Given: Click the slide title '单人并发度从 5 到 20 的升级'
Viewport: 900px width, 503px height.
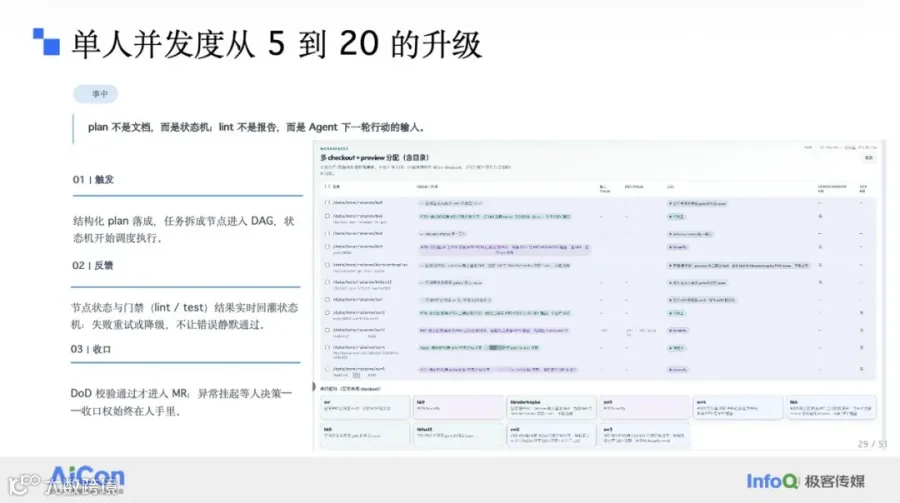Looking at the screenshot, I should [276, 44].
